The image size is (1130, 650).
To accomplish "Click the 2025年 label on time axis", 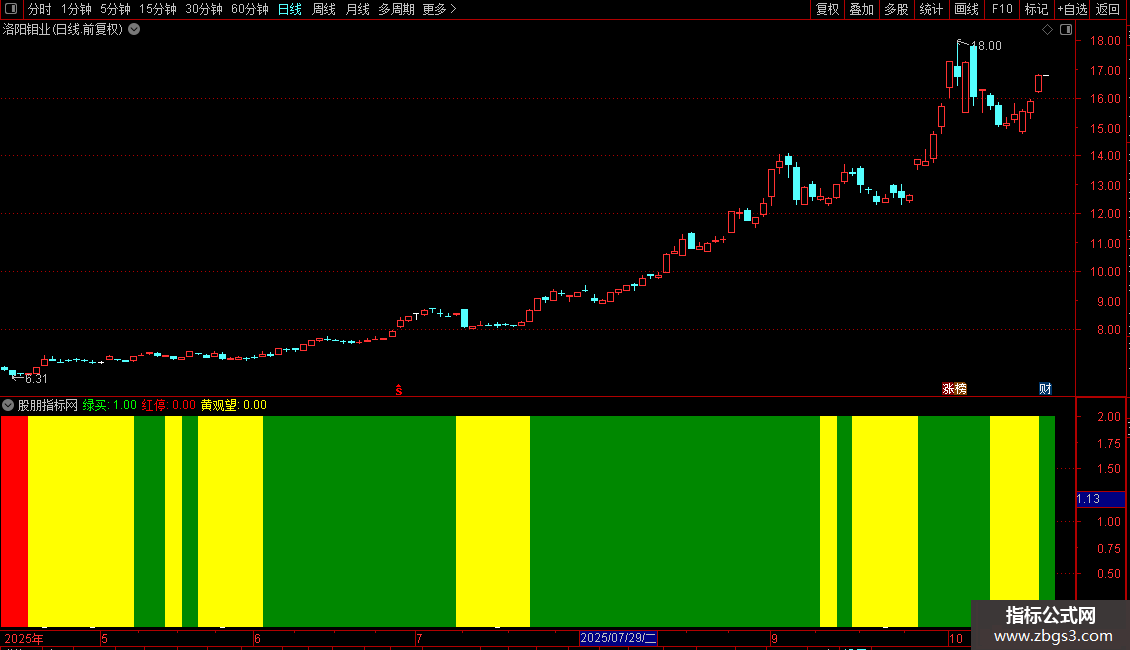I will (24, 638).
